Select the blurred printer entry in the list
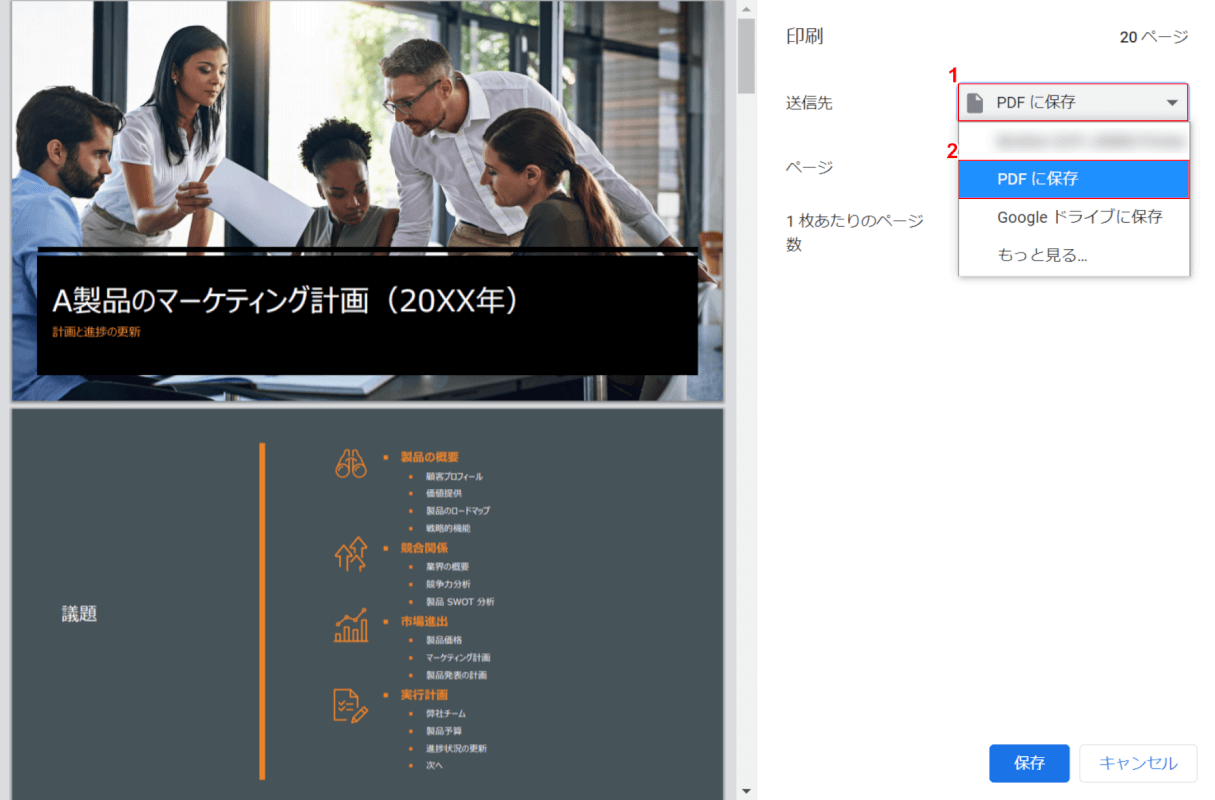The image size is (1215, 800). point(1073,141)
